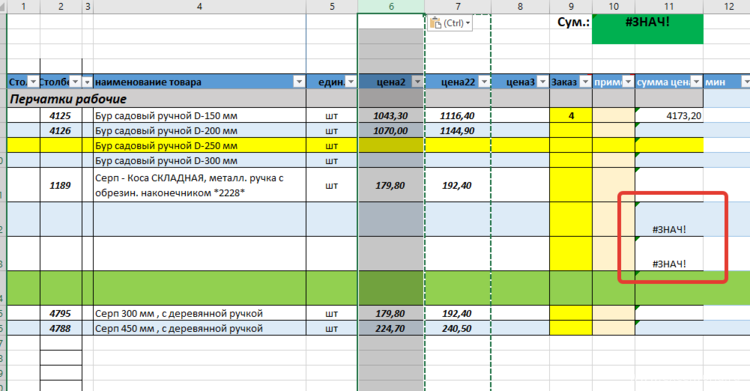Open filter dropdown for цена2 column
This screenshot has height=391, width=750.
point(417,82)
